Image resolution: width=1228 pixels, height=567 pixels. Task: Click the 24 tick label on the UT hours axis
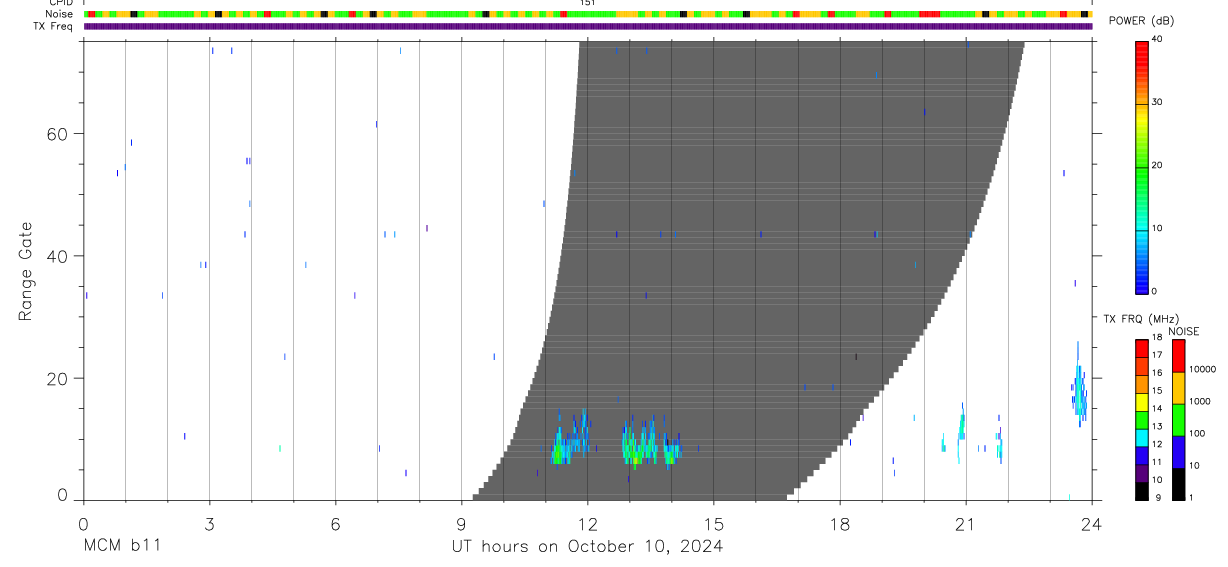coord(1091,524)
